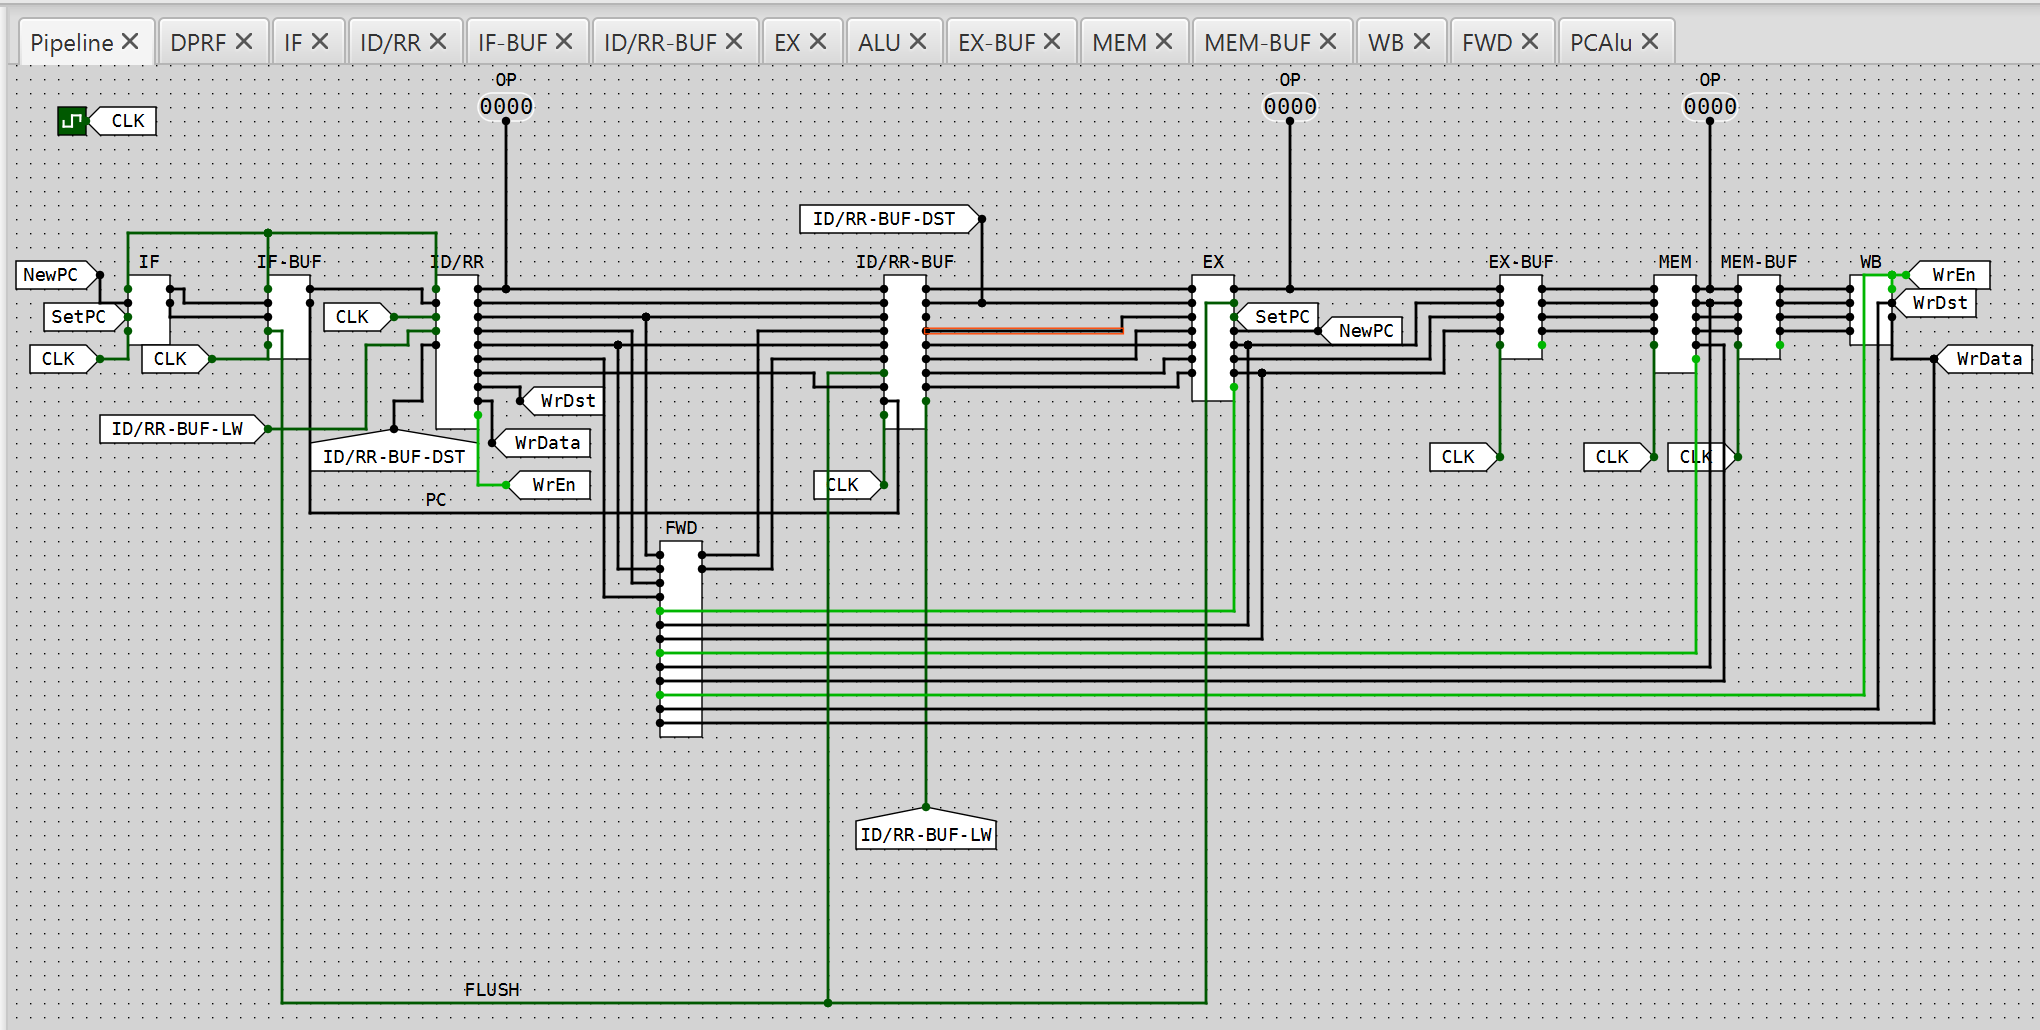Select the IF-BUF subcircuit block
2040x1030 pixels.
[289, 316]
